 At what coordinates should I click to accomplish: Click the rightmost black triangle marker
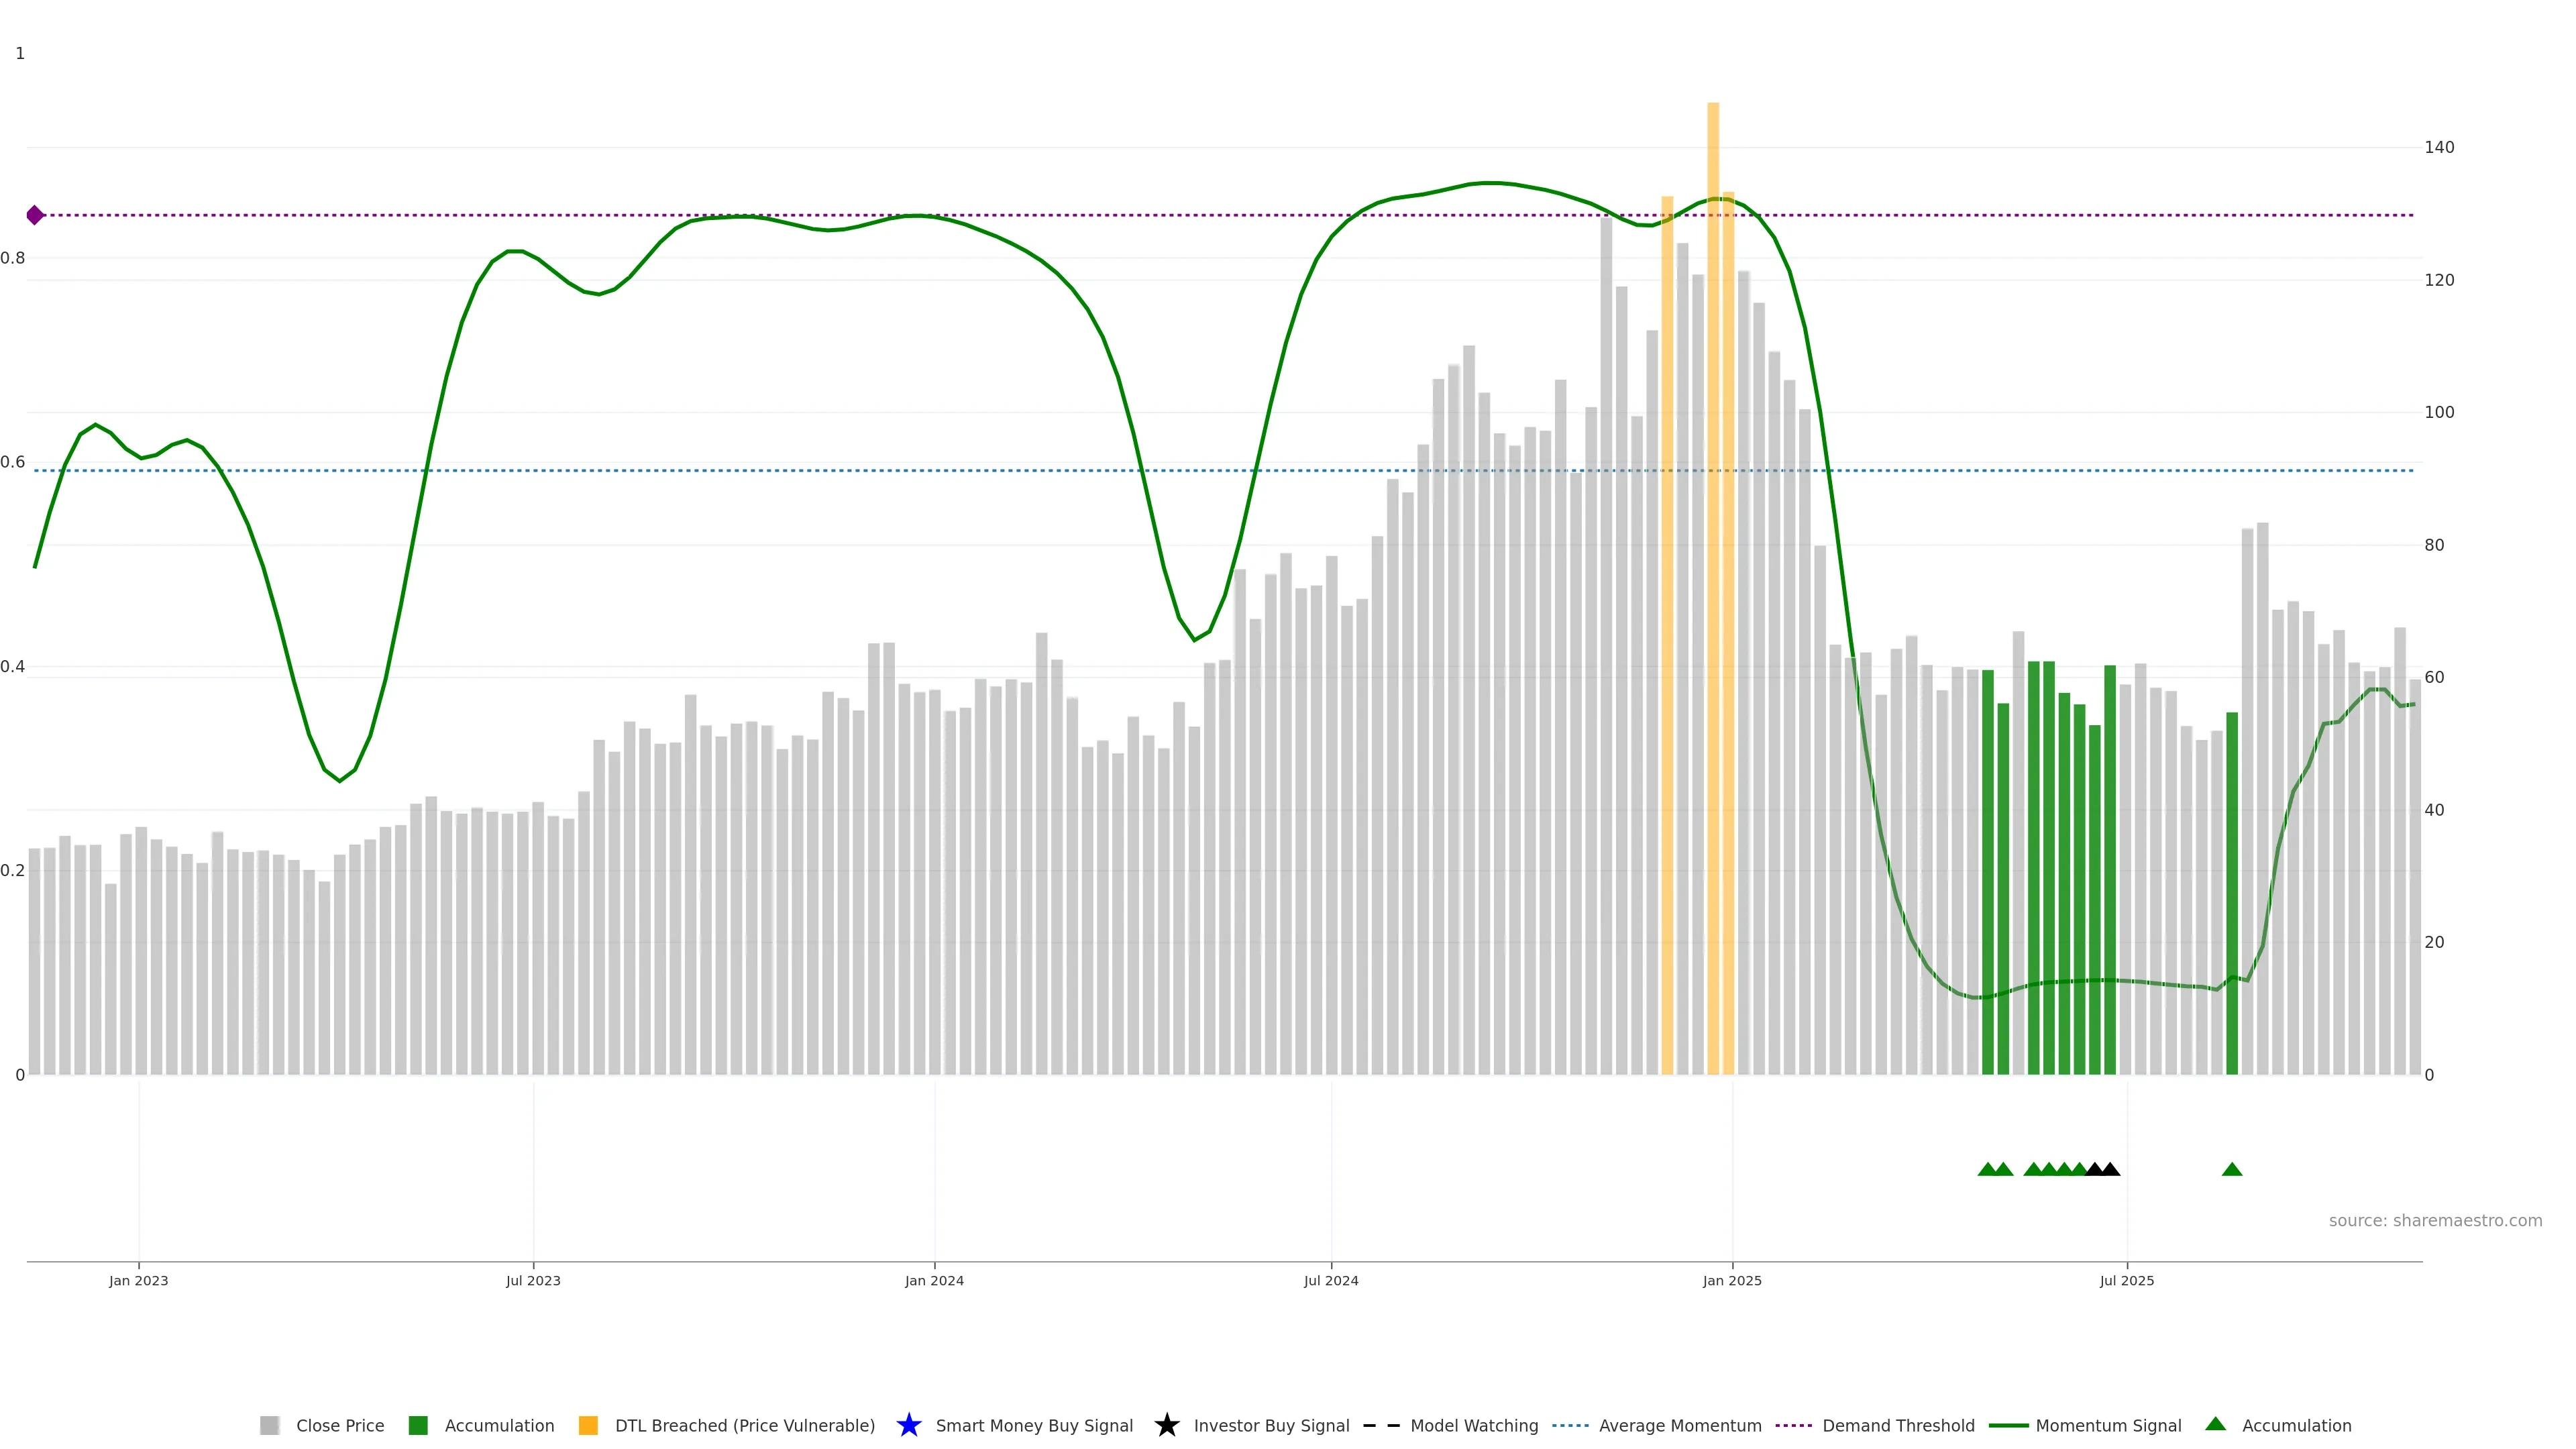2110,1169
